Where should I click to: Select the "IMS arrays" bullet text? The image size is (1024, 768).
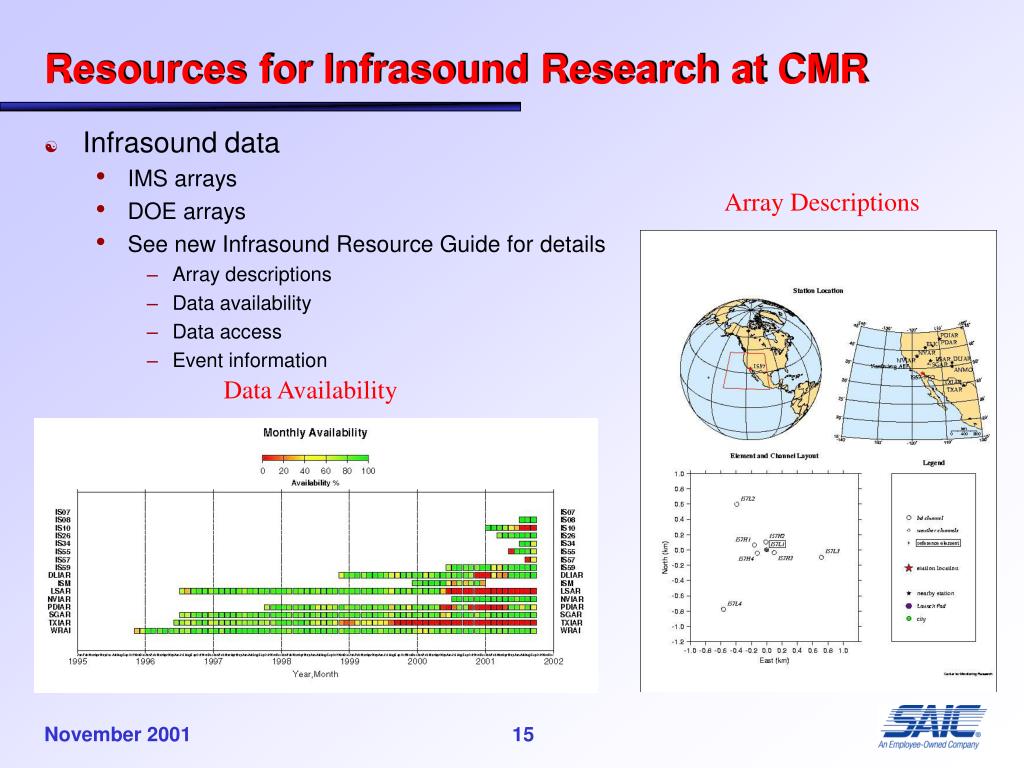[x=182, y=179]
